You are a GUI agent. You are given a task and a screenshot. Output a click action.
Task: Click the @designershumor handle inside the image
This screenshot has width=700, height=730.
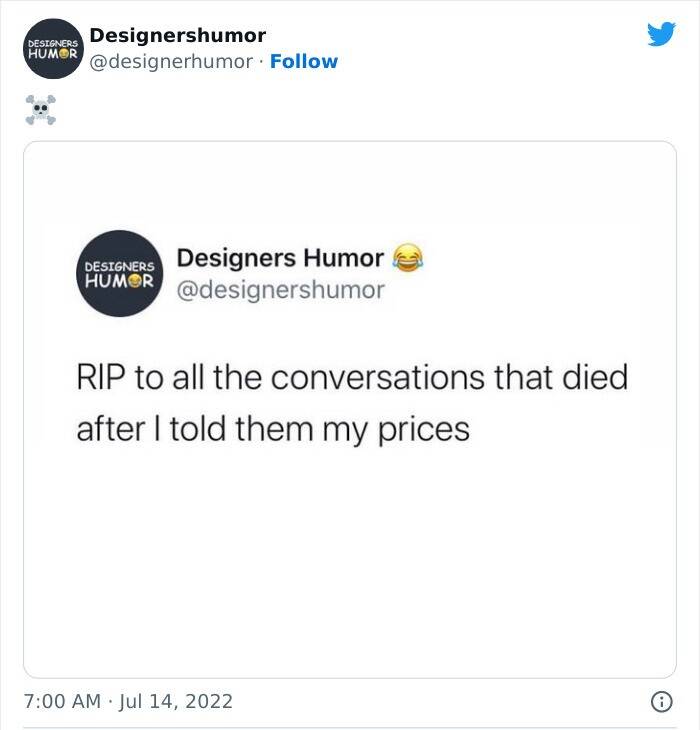(280, 290)
